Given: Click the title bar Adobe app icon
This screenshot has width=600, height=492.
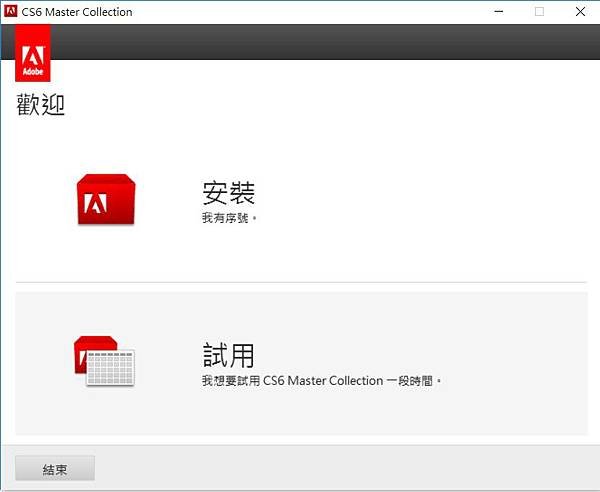Looking at the screenshot, I should point(10,11).
